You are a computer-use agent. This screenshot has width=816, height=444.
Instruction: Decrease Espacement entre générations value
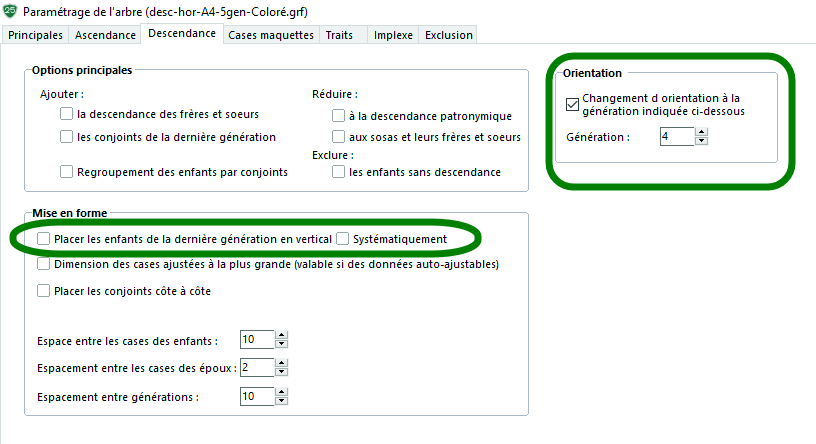[282, 401]
